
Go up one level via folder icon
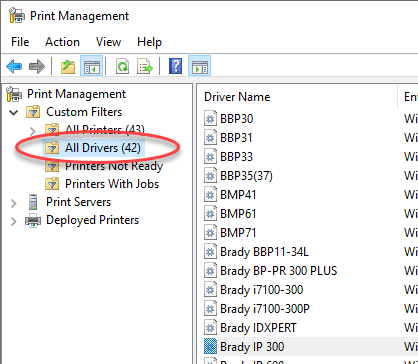68,66
